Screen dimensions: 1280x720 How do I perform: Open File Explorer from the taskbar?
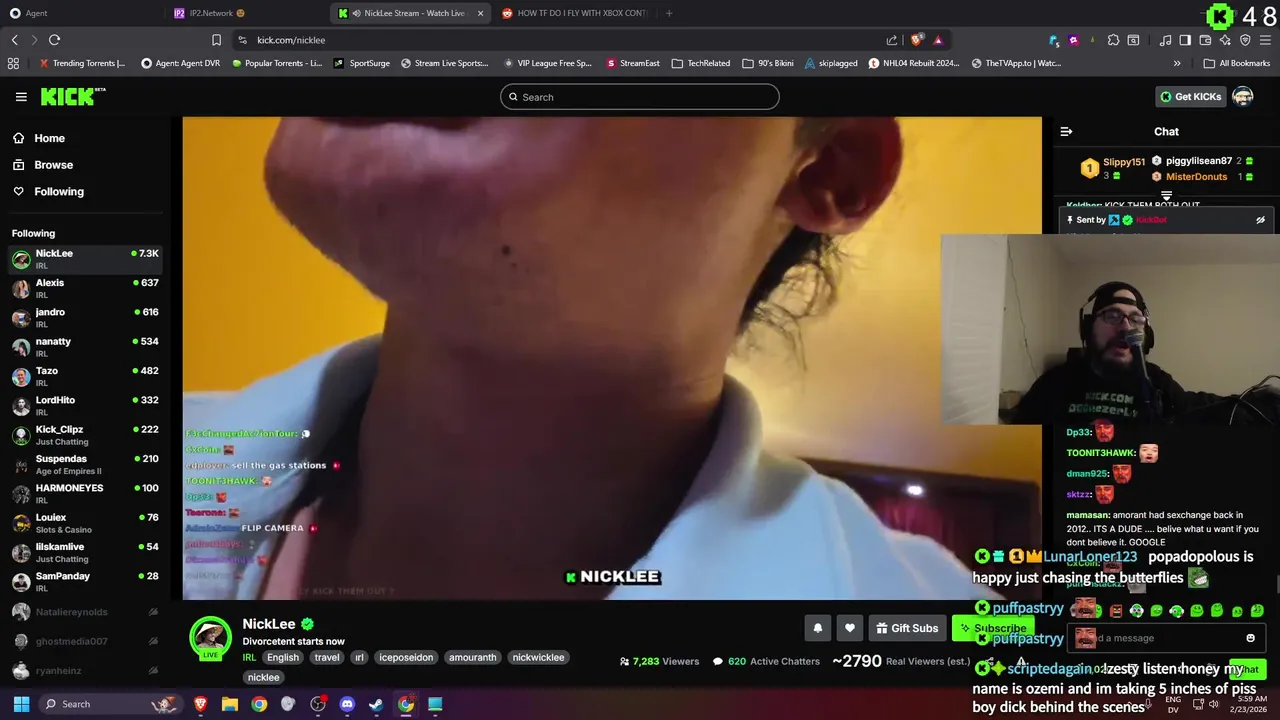(x=230, y=704)
